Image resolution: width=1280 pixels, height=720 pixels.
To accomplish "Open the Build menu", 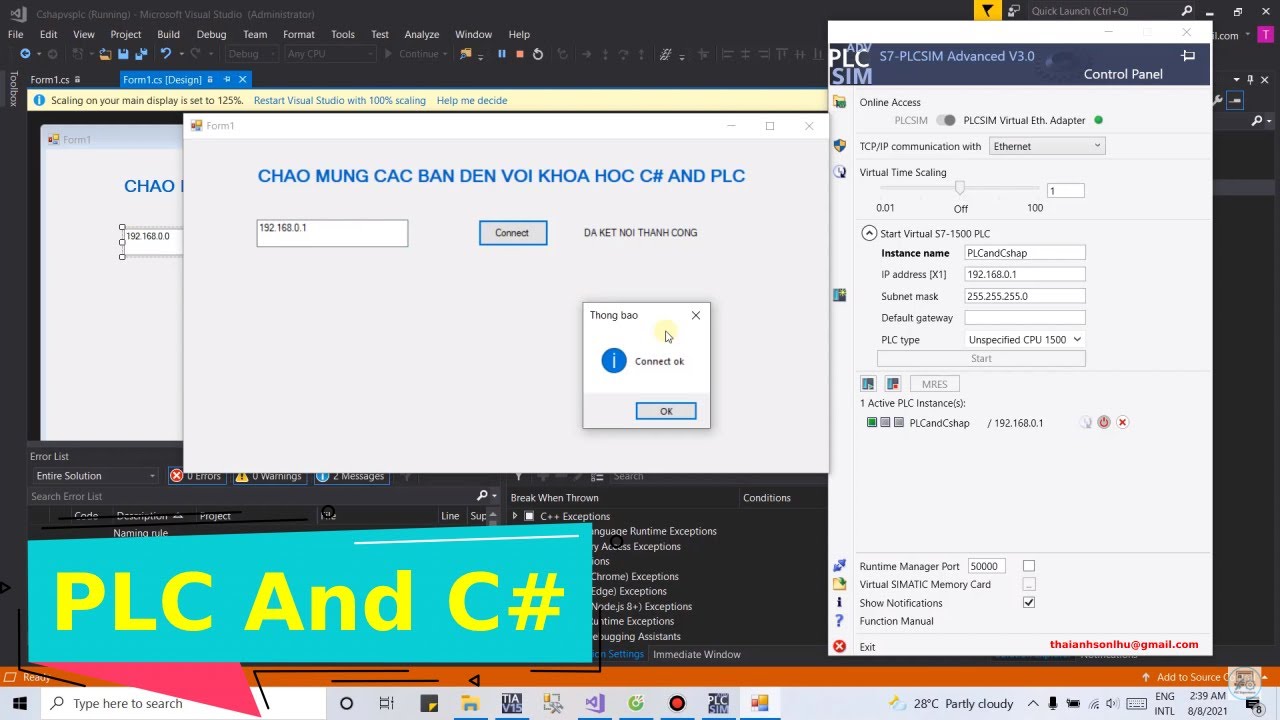I will [168, 34].
